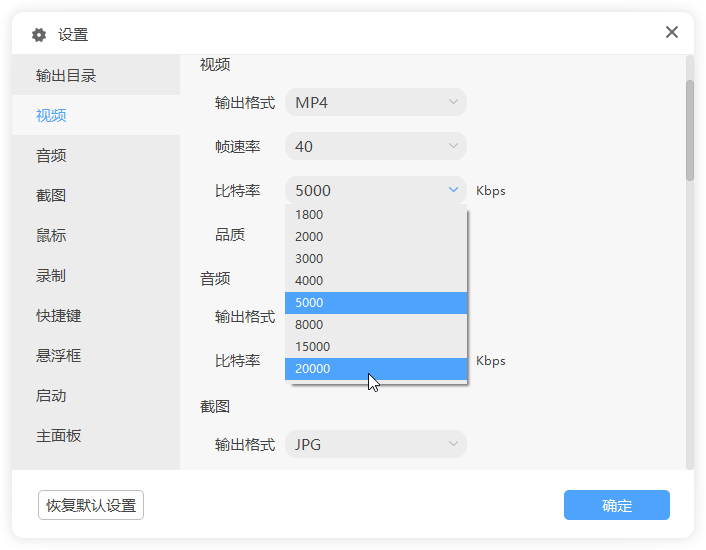Select 1800 from the bitrate list
The width and height of the screenshot is (706, 550).
point(375,214)
